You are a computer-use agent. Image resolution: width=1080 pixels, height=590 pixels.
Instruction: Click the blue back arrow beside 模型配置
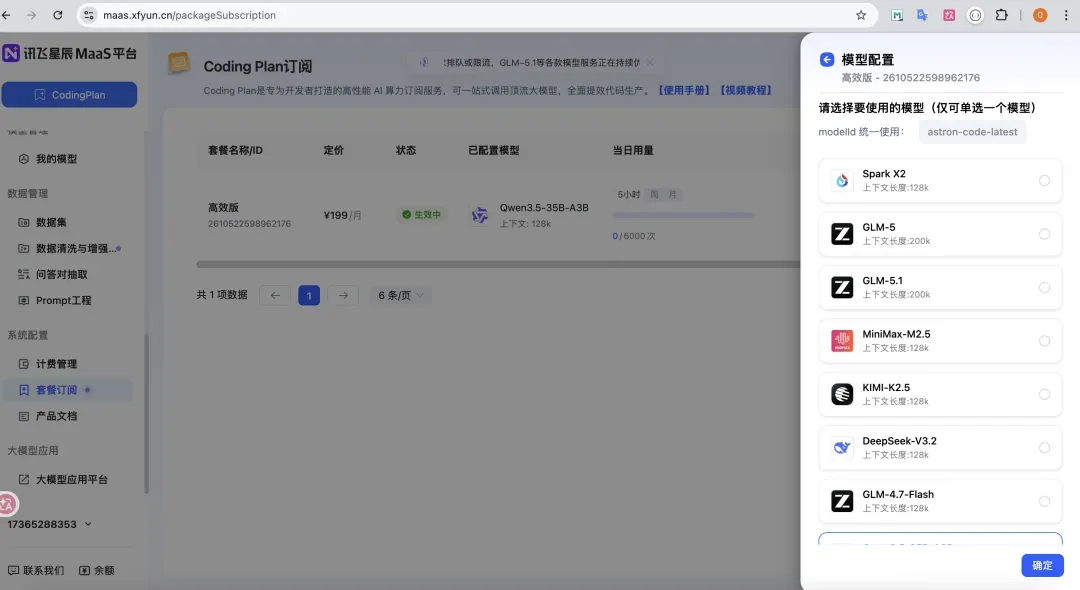827,59
